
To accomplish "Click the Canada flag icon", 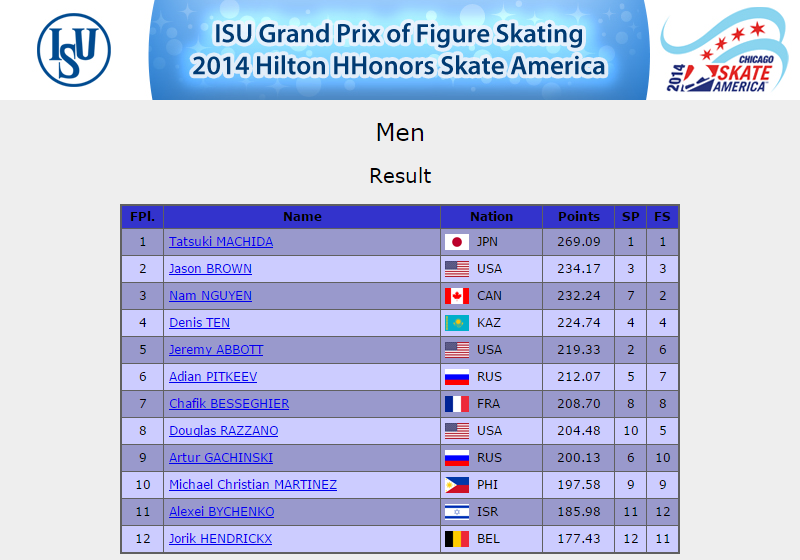I will 457,296.
